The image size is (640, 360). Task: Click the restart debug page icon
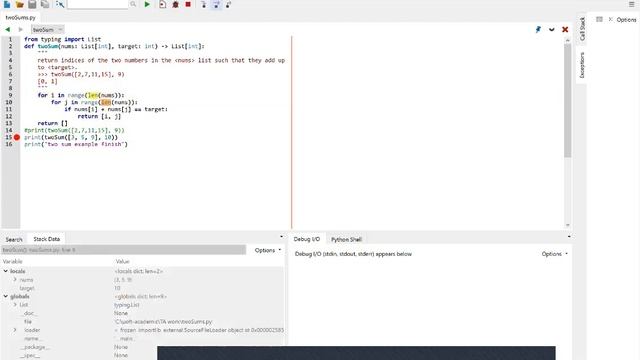coord(162,4)
